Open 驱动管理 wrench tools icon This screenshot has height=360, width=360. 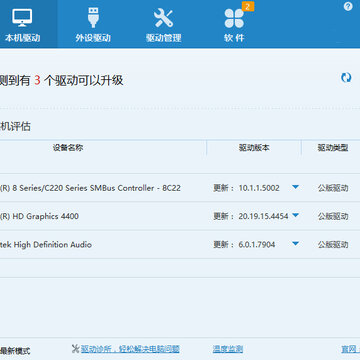[x=163, y=18]
